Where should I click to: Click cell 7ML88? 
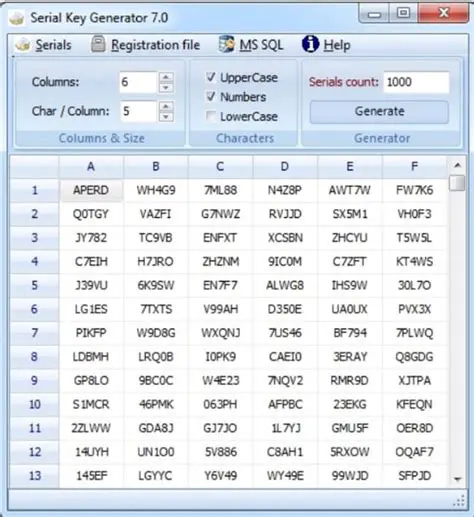pos(220,190)
